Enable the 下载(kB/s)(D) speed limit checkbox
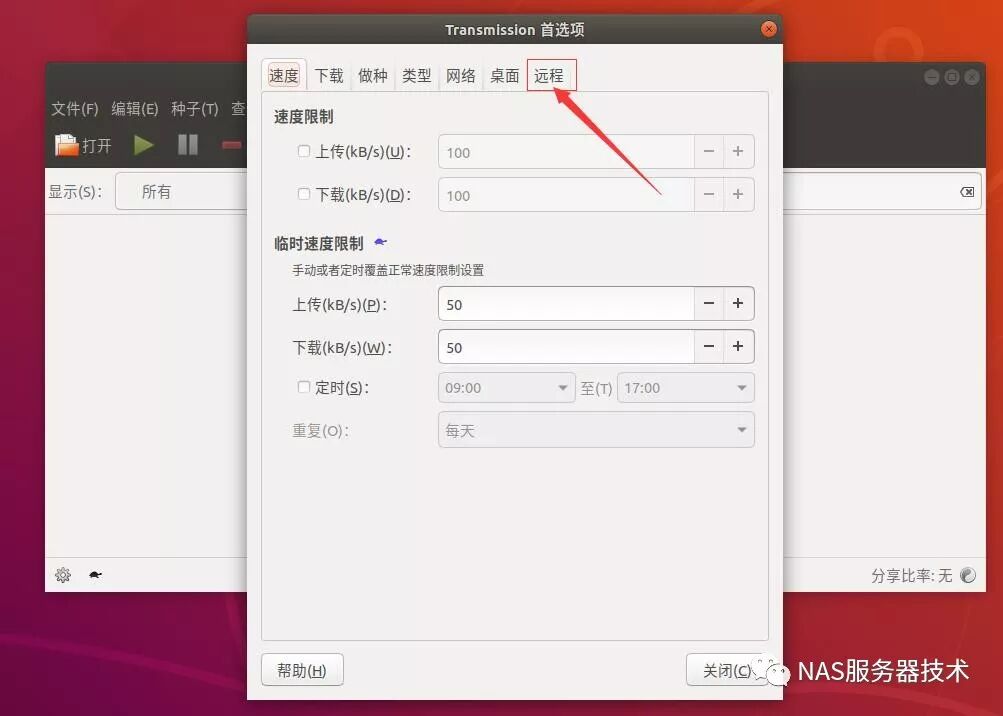Screen dimensions: 1003x716 302,195
